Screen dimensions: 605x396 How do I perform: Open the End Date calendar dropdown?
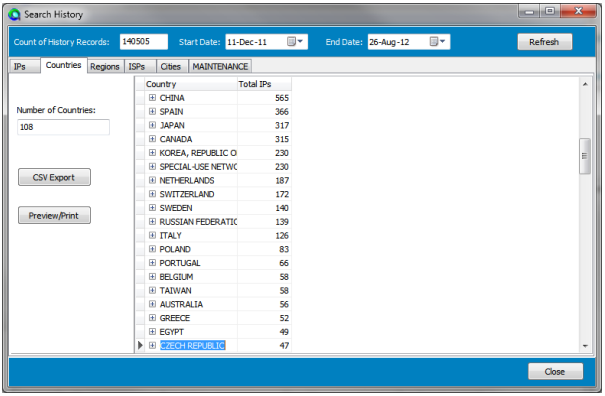[x=438, y=42]
